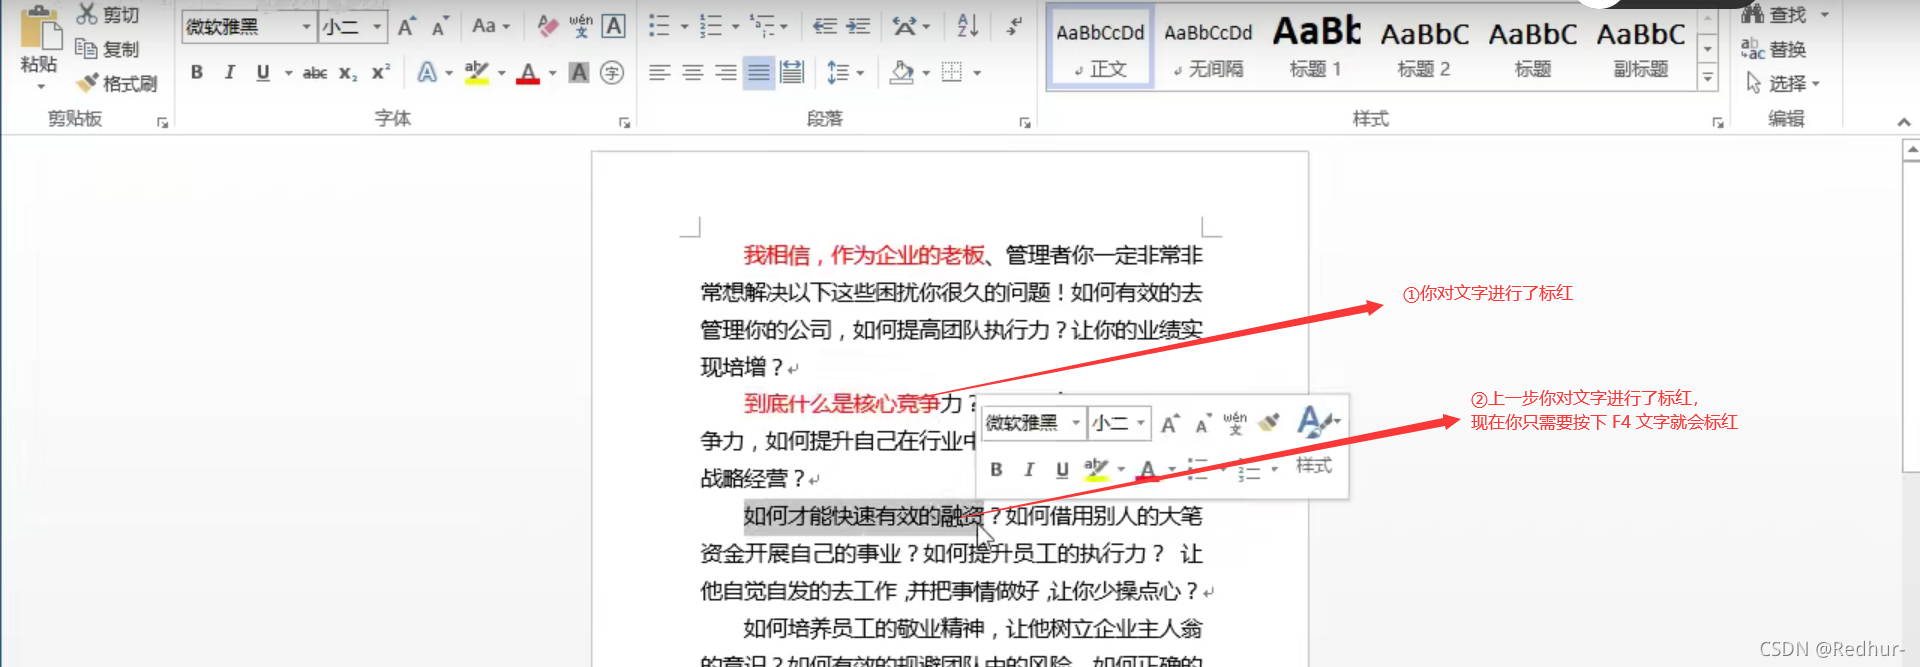Click the Replace (替换) button
Viewport: 1920px width, 667px height.
[1774, 49]
